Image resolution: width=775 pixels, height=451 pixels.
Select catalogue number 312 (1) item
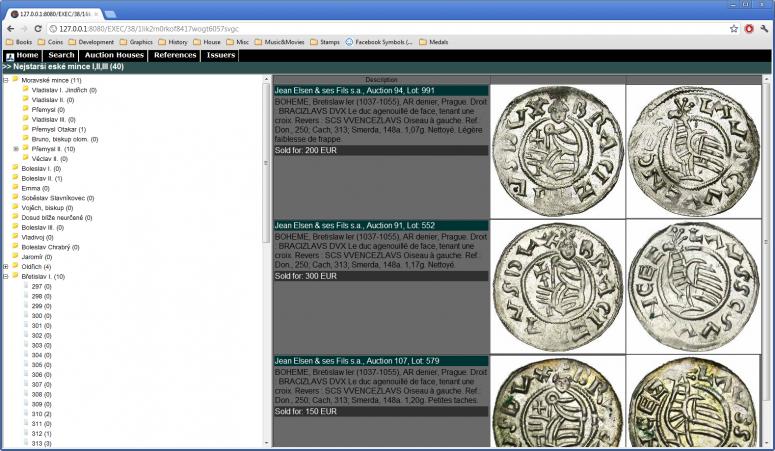42,434
